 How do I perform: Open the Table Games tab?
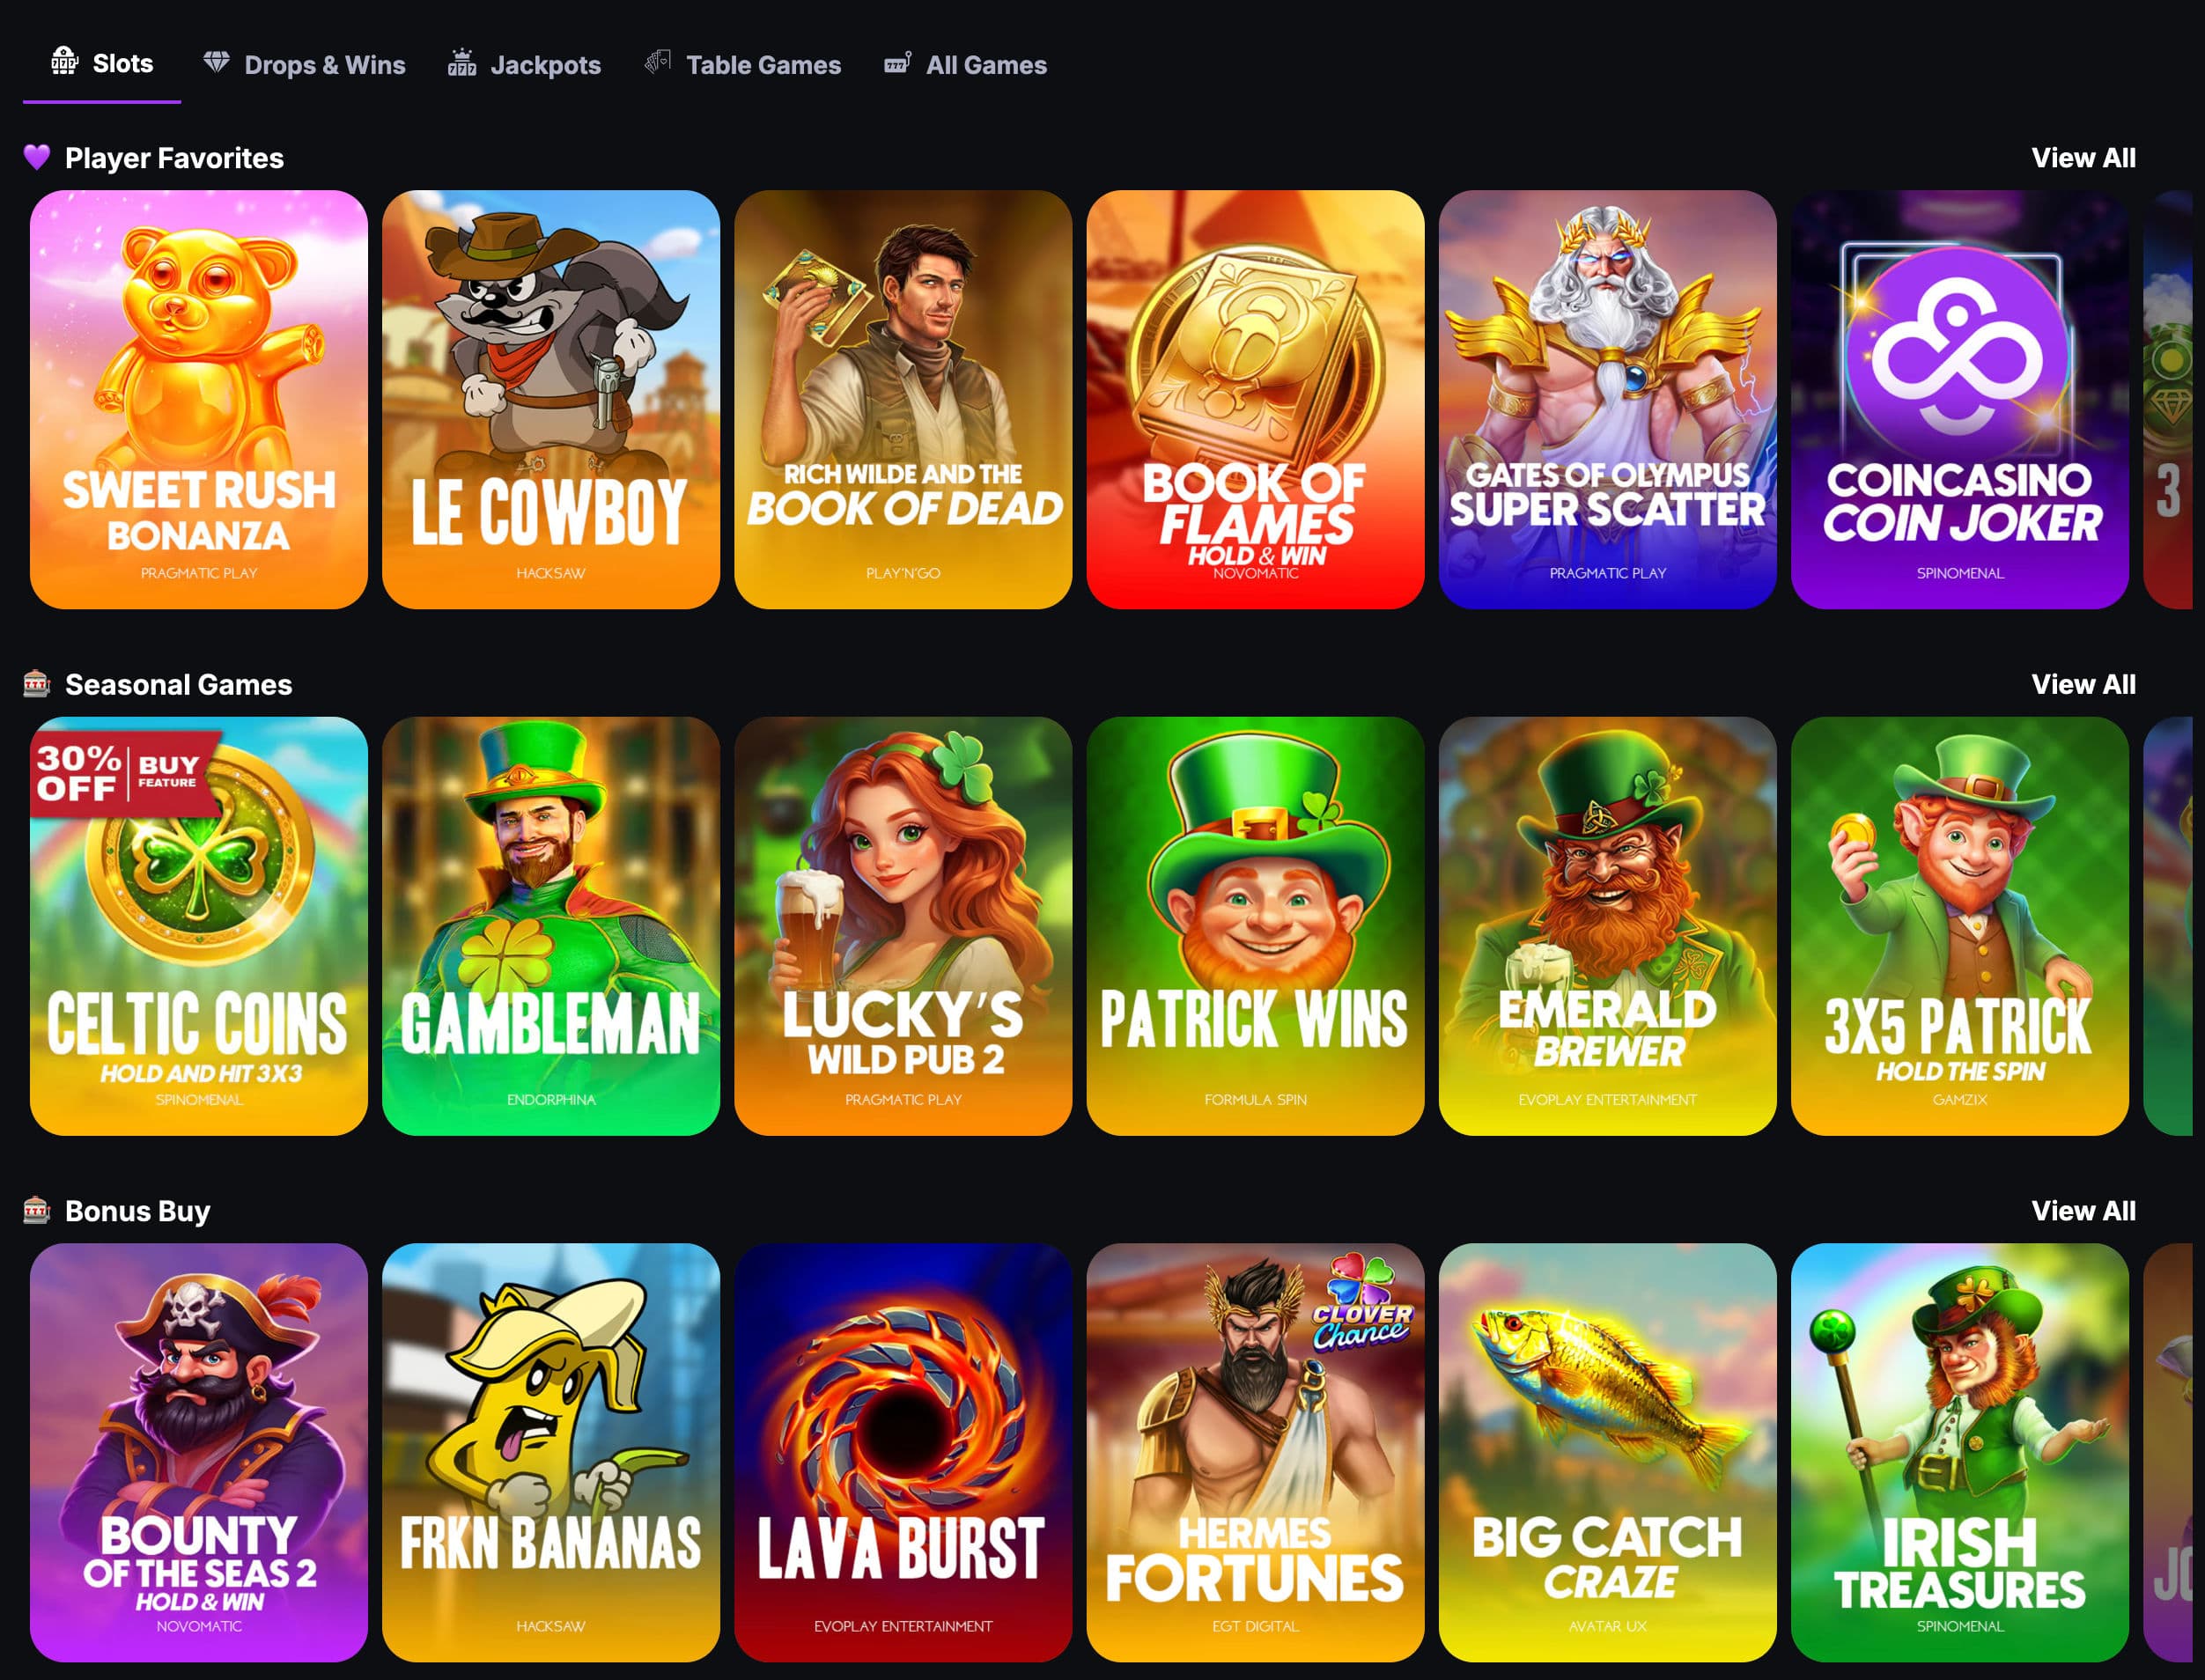click(x=743, y=64)
